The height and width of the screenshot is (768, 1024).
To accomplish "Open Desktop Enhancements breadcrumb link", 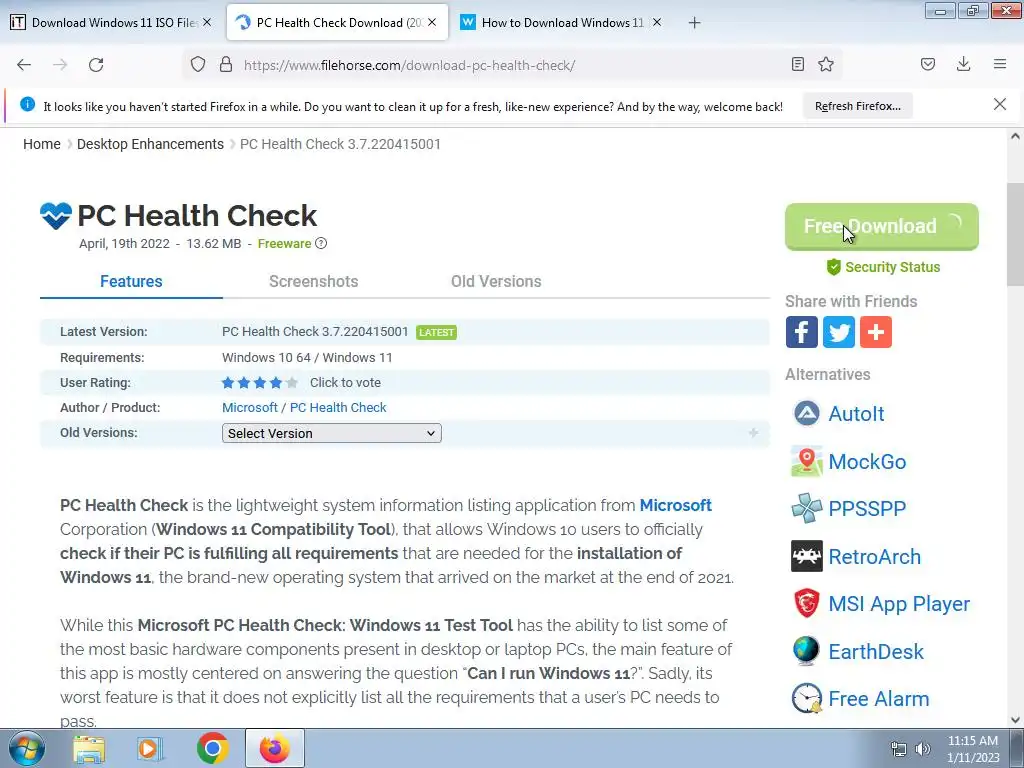I will [150, 144].
